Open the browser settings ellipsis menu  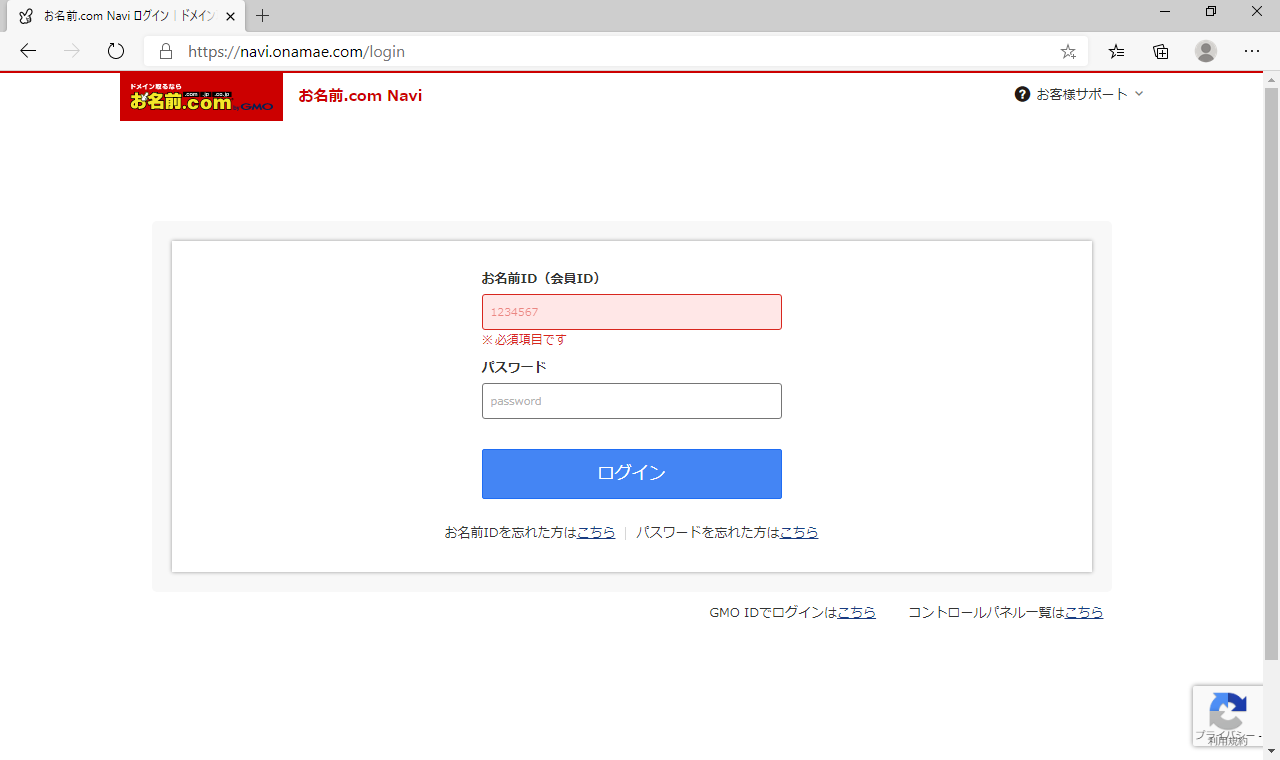point(1252,51)
